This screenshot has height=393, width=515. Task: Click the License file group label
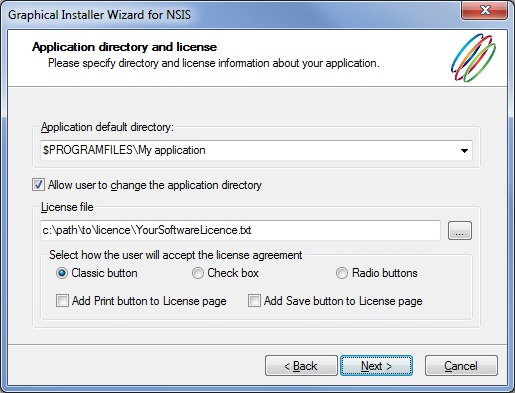point(67,207)
